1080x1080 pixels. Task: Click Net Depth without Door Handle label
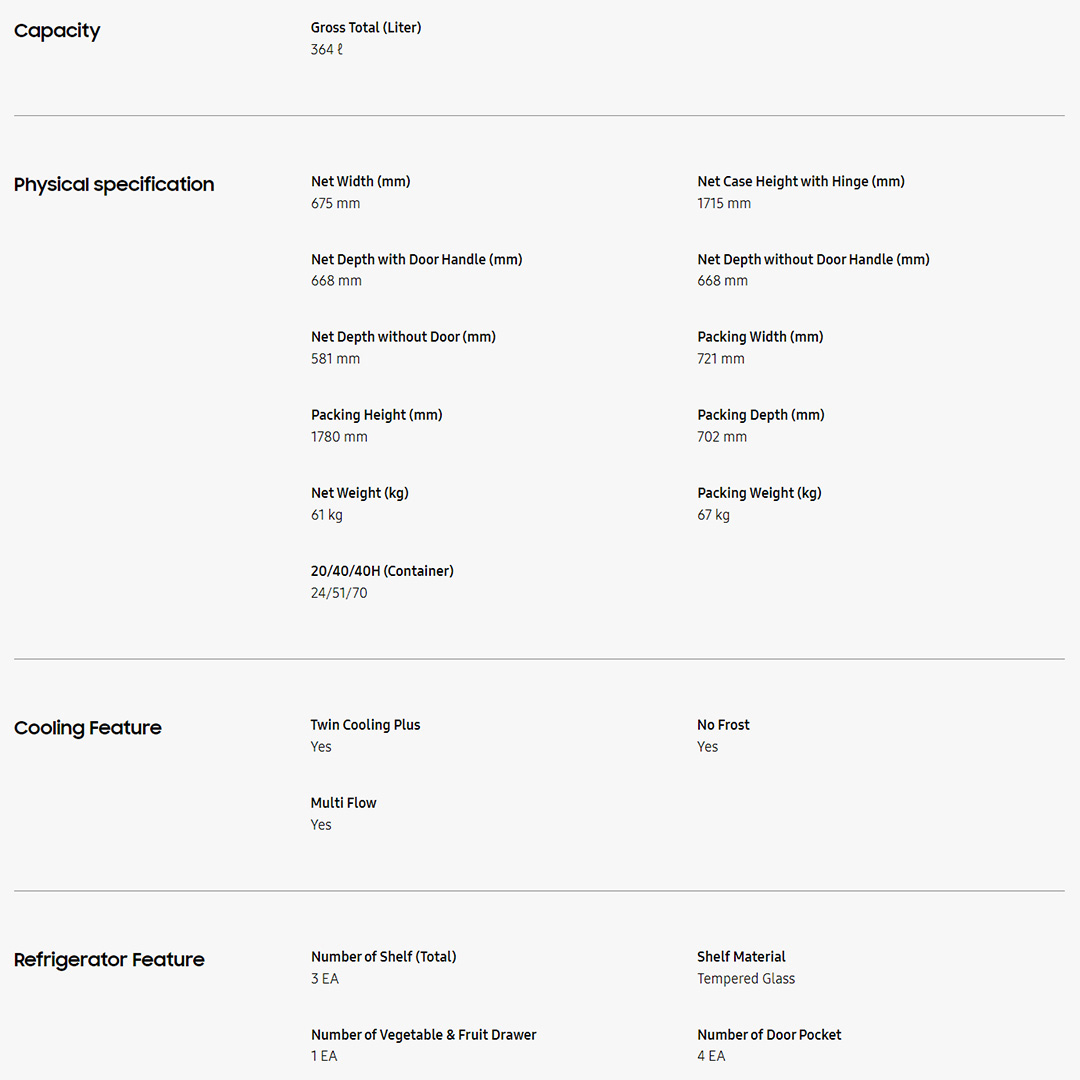813,260
